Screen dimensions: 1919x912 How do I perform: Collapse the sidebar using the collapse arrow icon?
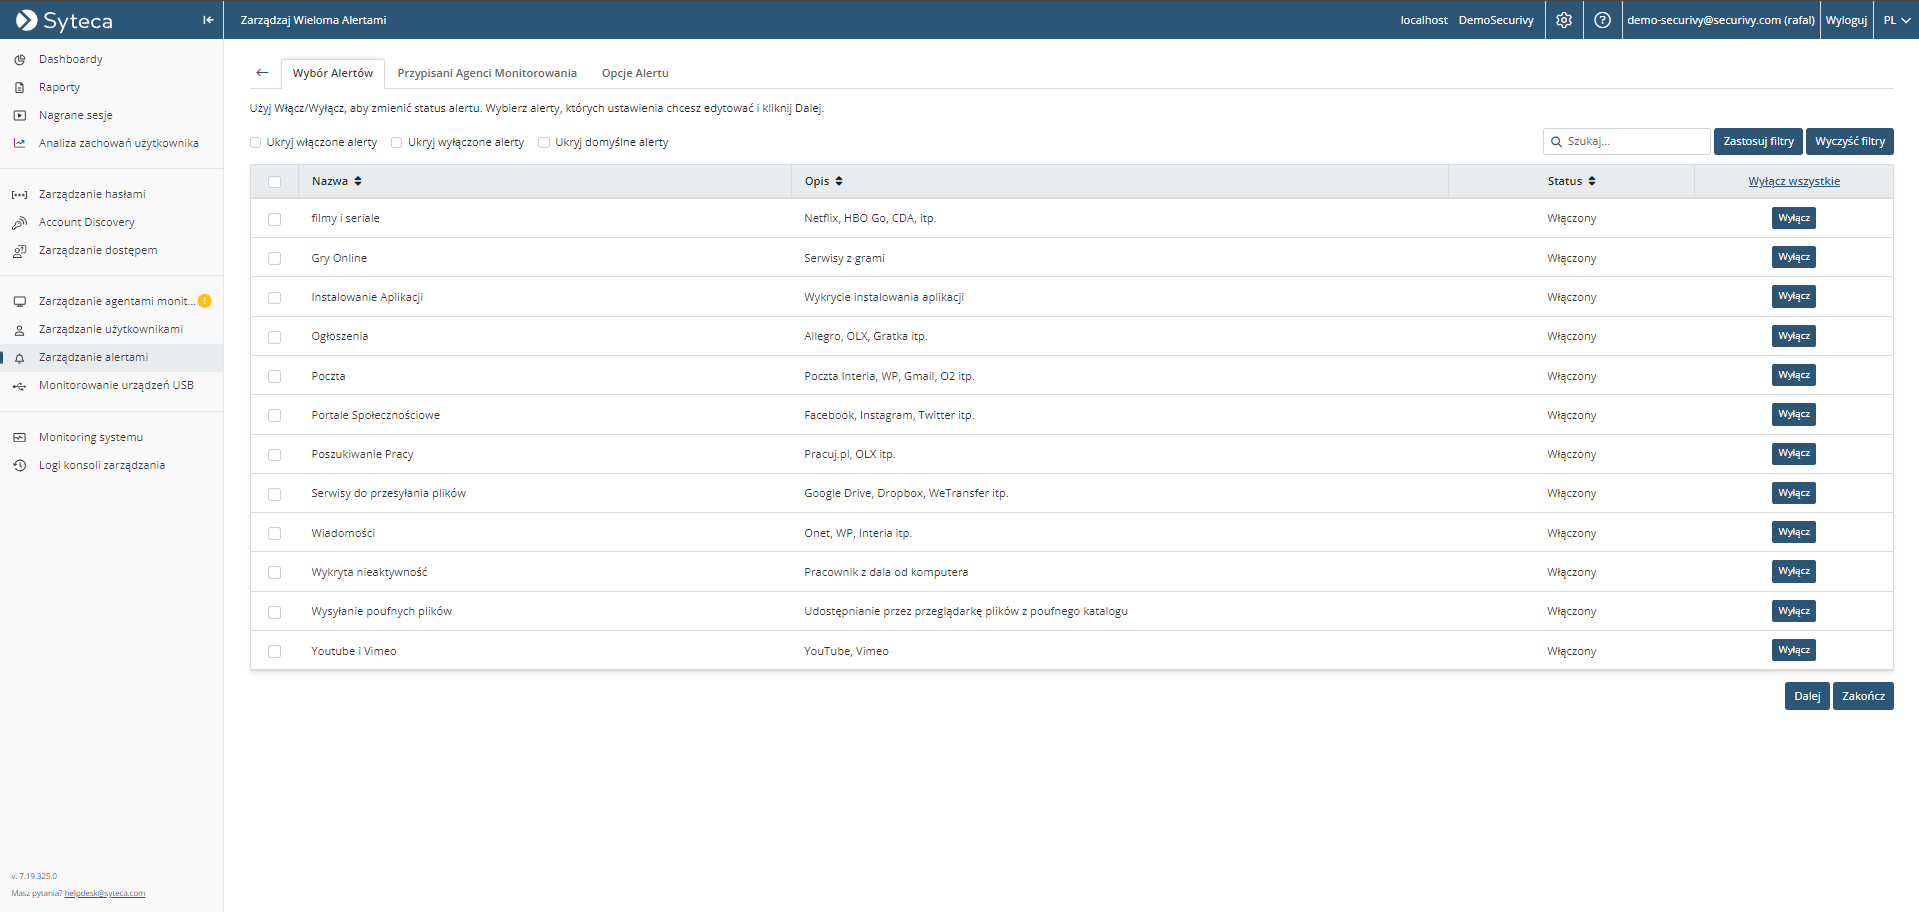pos(208,20)
